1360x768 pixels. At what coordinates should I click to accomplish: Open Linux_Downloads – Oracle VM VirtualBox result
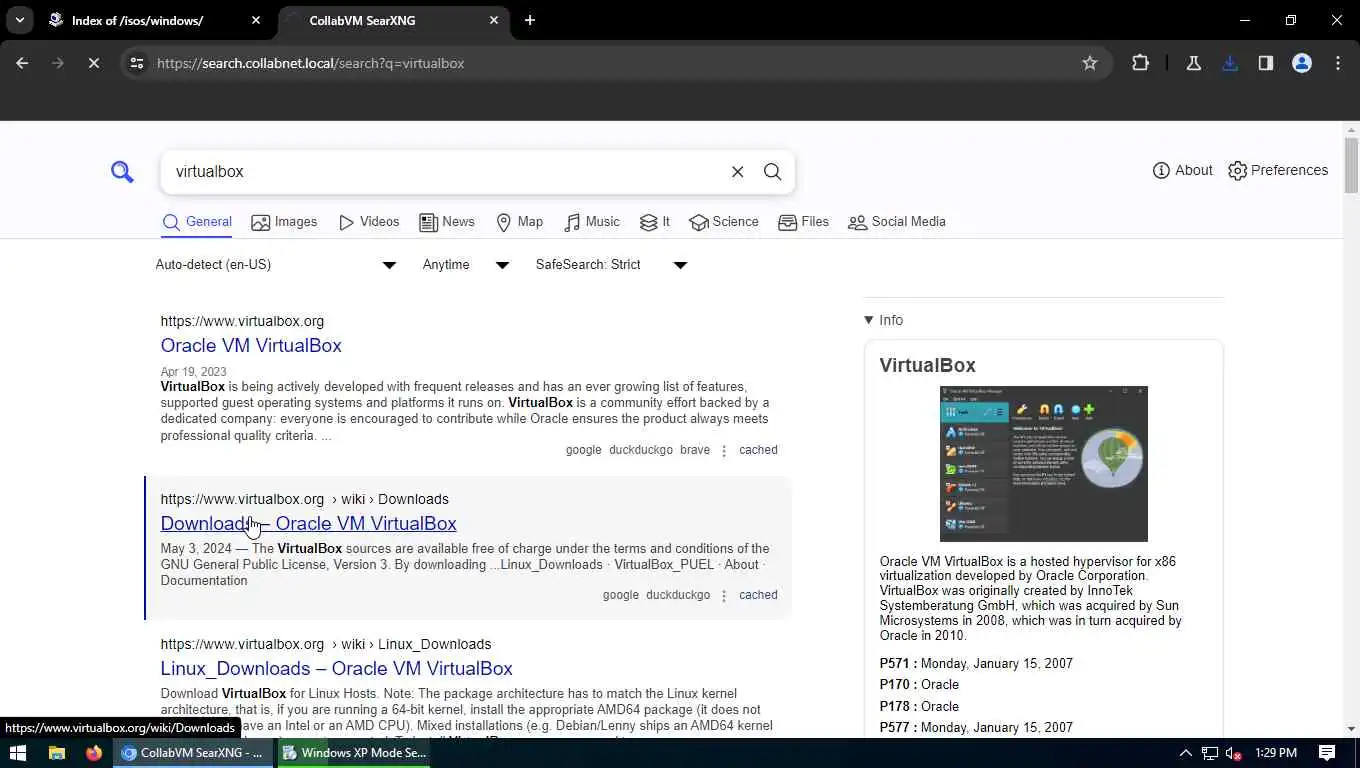coord(336,668)
